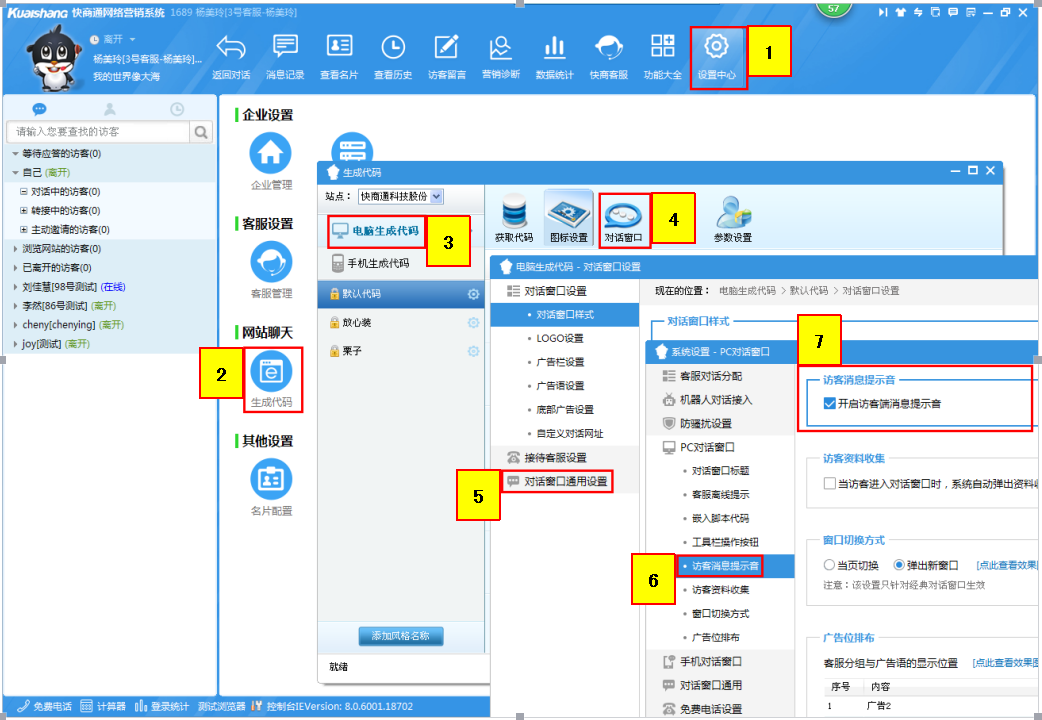This screenshot has width=1042, height=720.
Task: Toggle 开启访客端消息提示音 checkbox
Action: 829,404
